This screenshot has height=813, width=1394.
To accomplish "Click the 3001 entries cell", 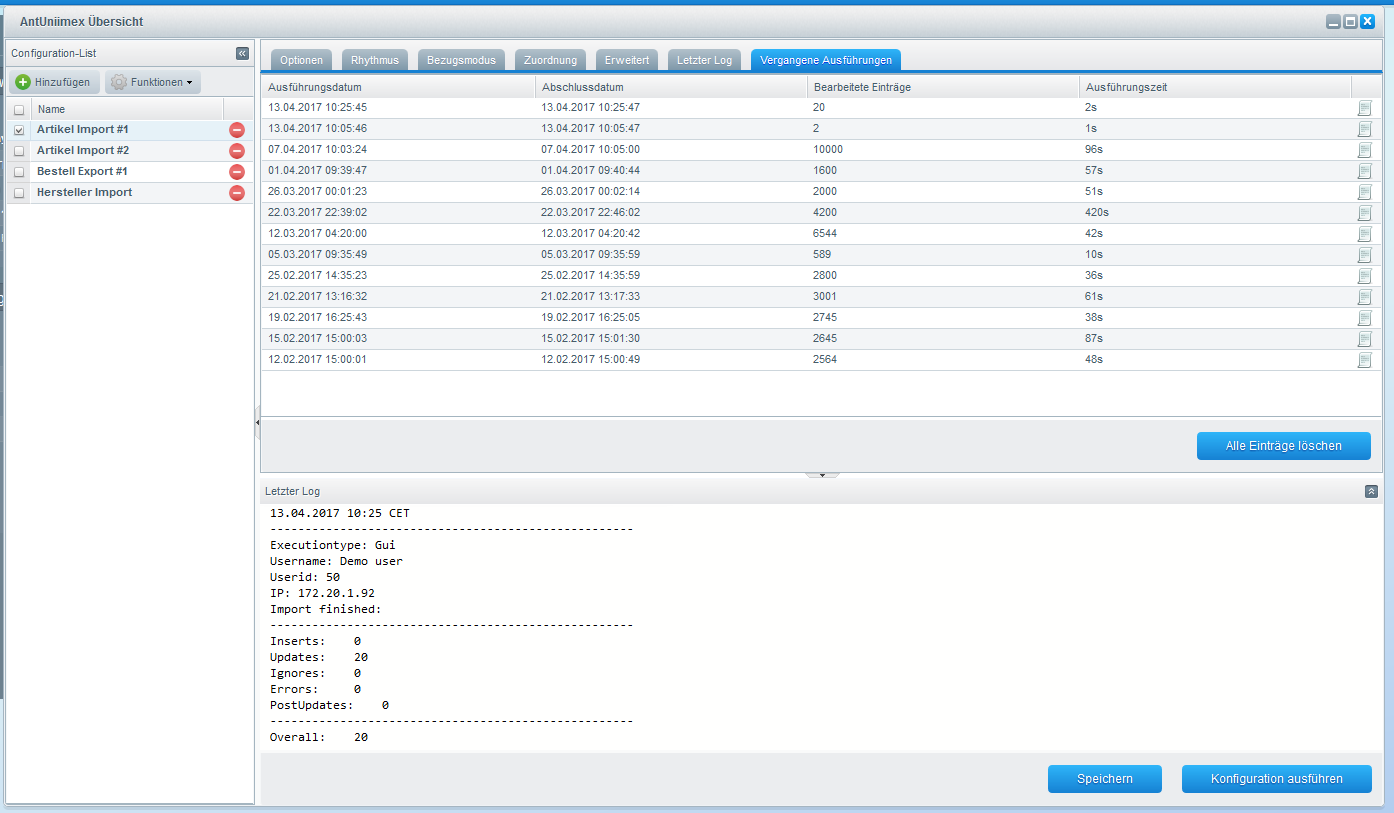I will tap(943, 297).
